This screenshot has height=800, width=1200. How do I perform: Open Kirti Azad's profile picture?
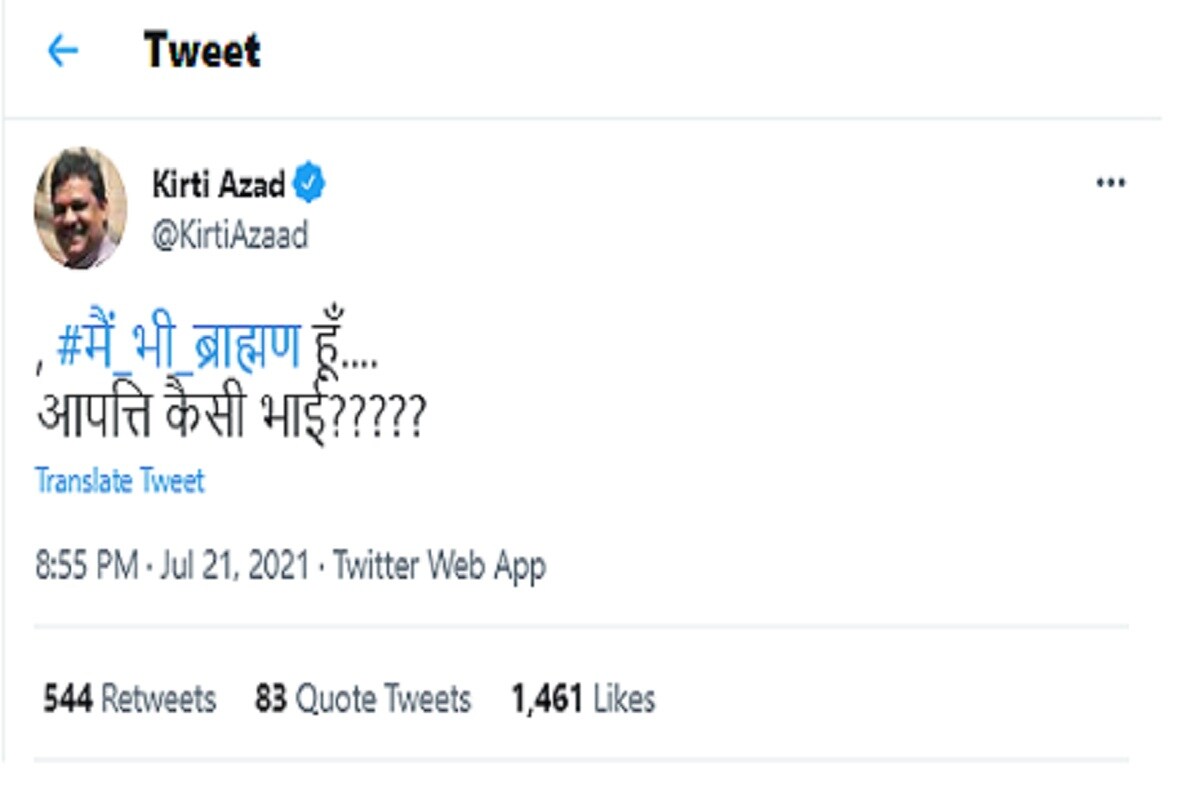[80, 208]
